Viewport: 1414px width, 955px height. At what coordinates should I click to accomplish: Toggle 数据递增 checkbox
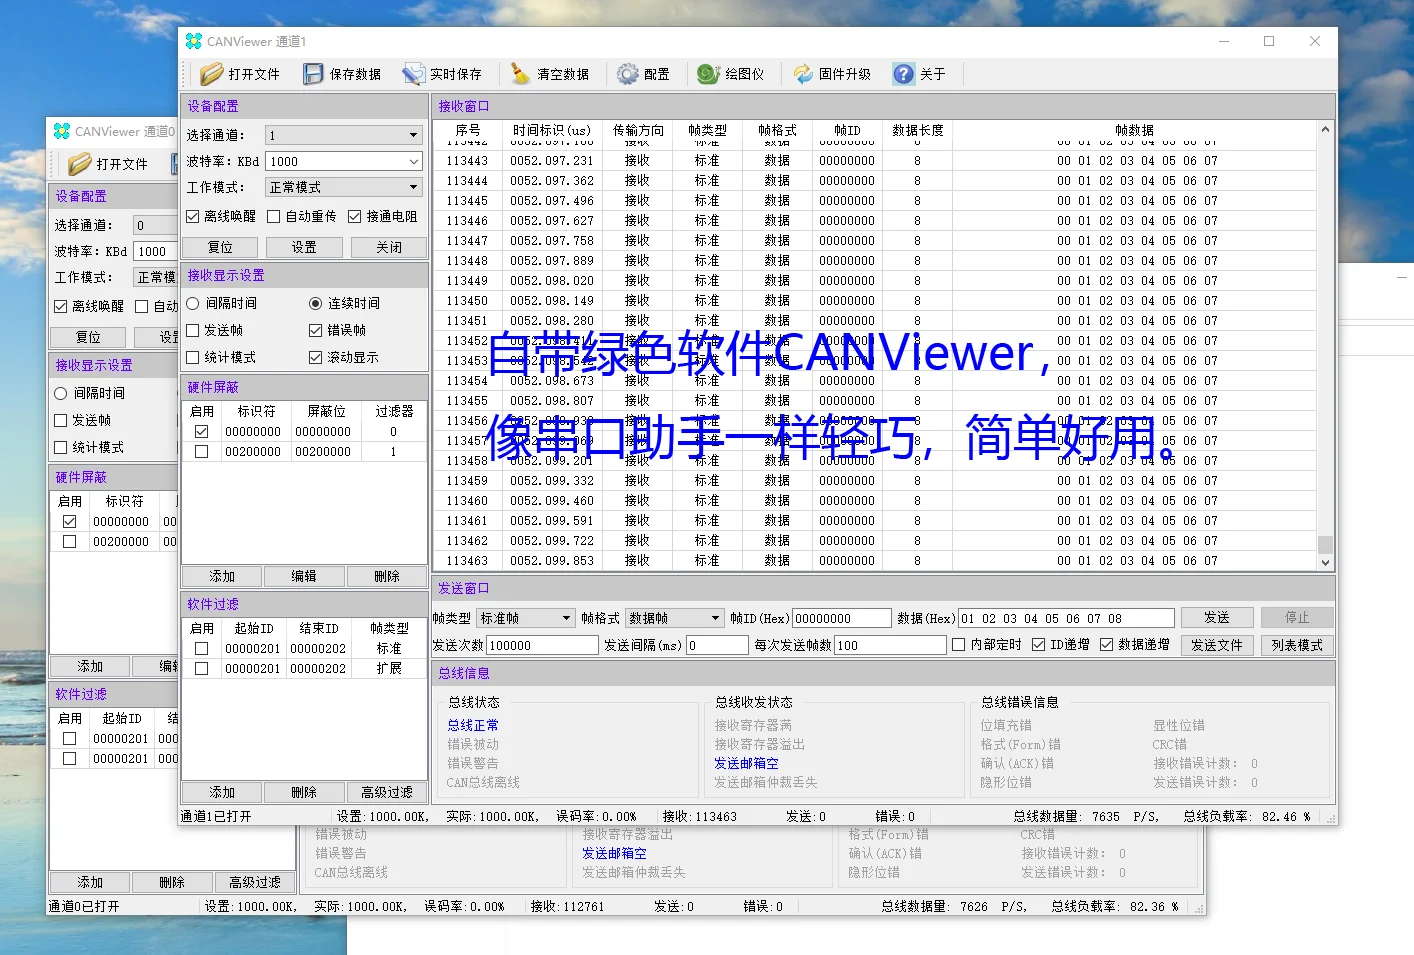click(1107, 645)
